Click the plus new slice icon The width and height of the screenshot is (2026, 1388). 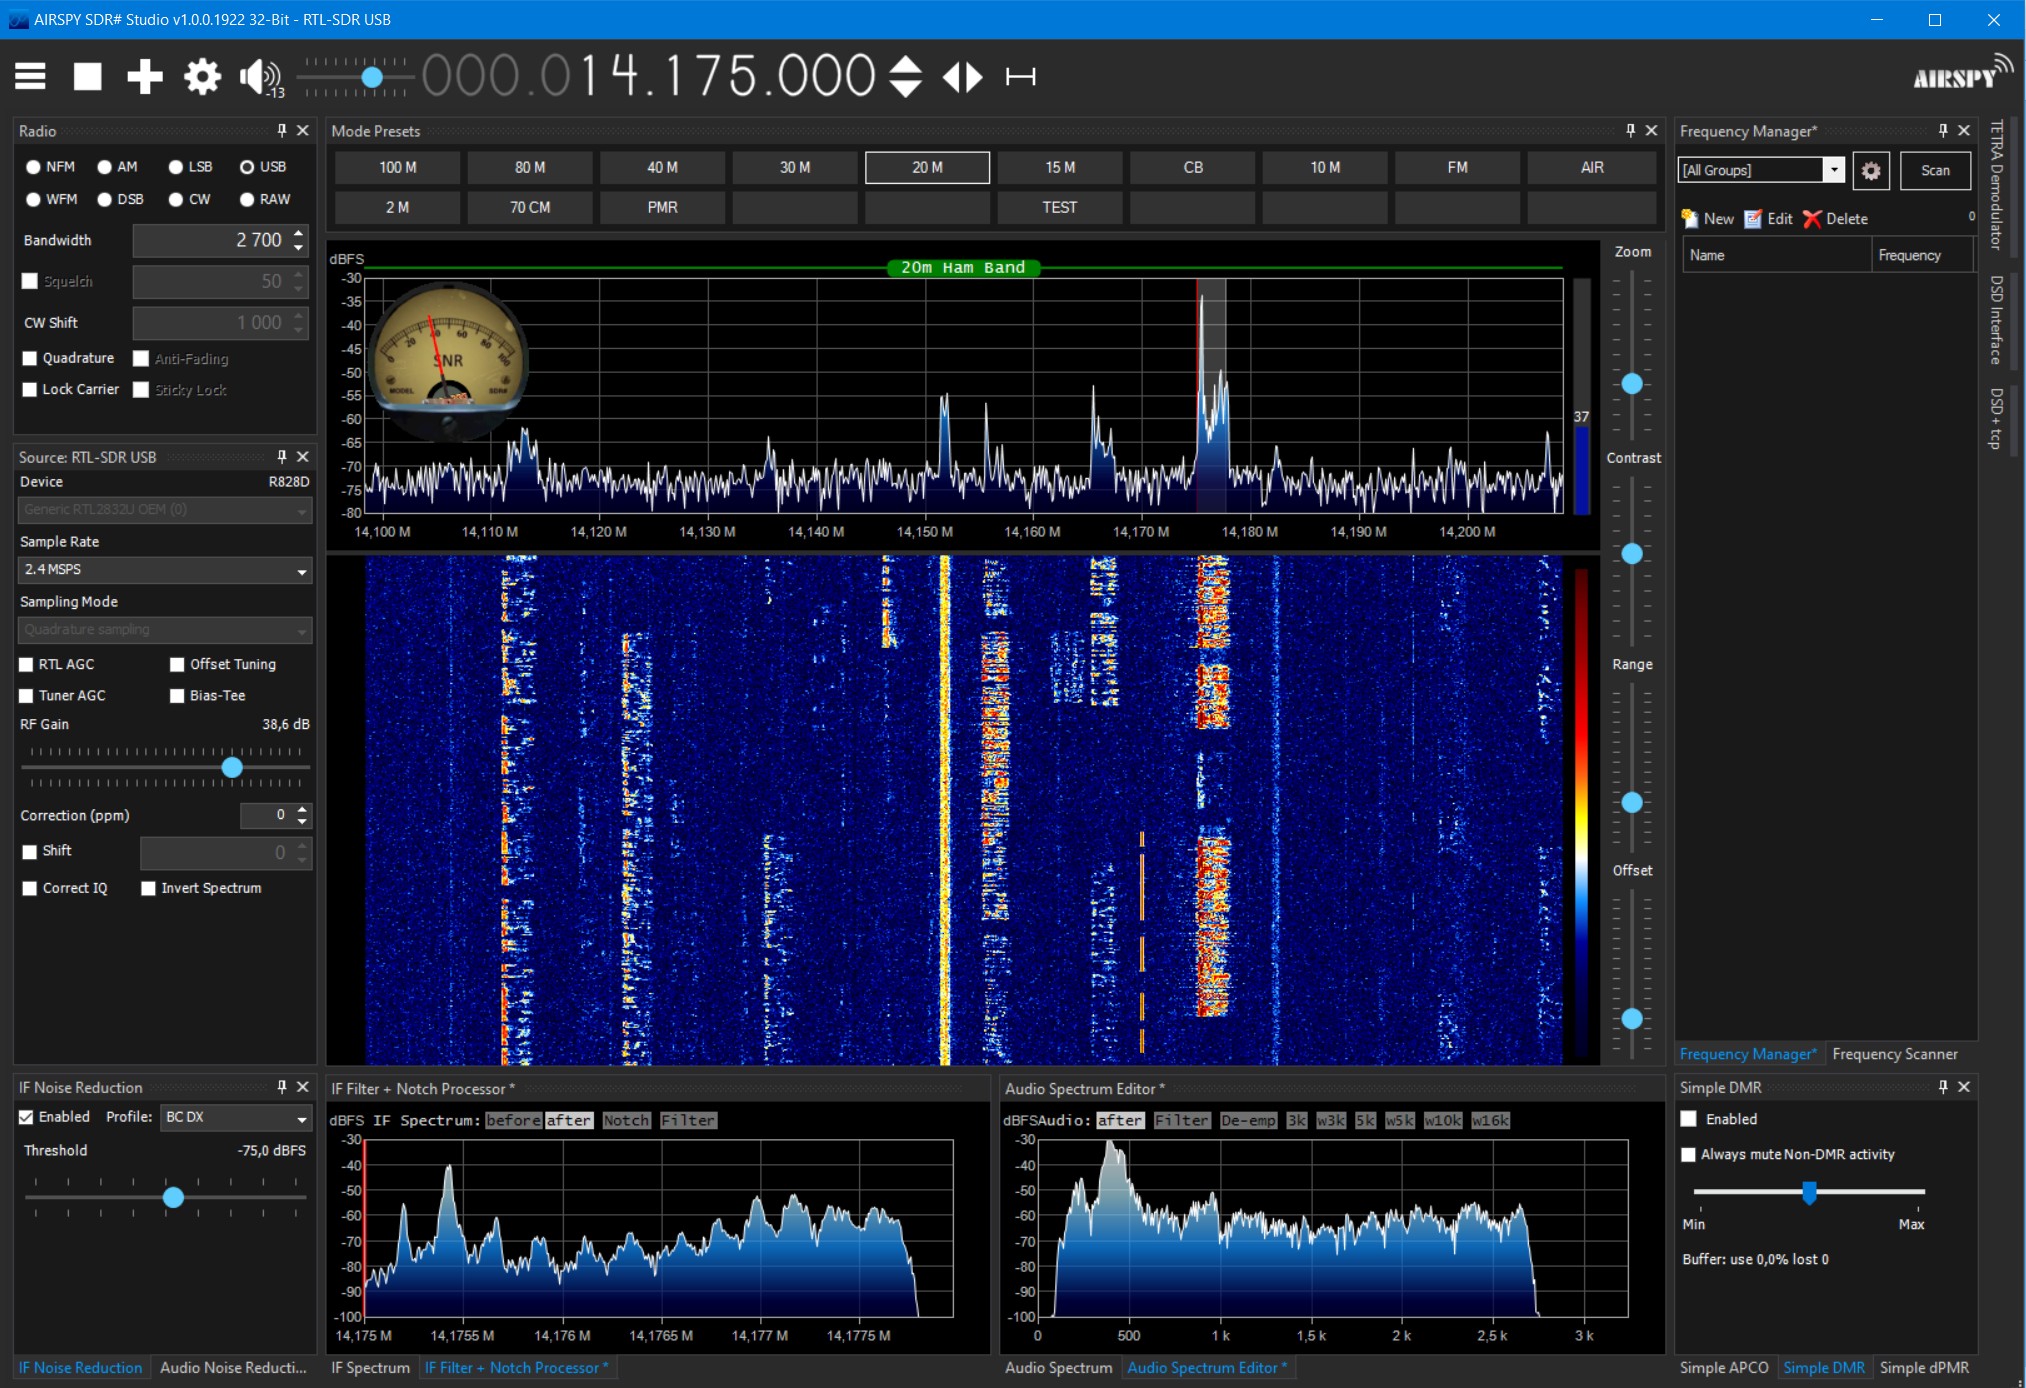[x=144, y=76]
